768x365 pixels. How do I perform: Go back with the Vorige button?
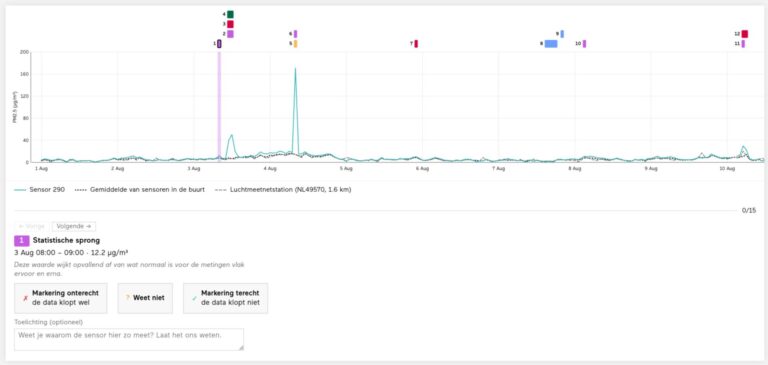31,226
